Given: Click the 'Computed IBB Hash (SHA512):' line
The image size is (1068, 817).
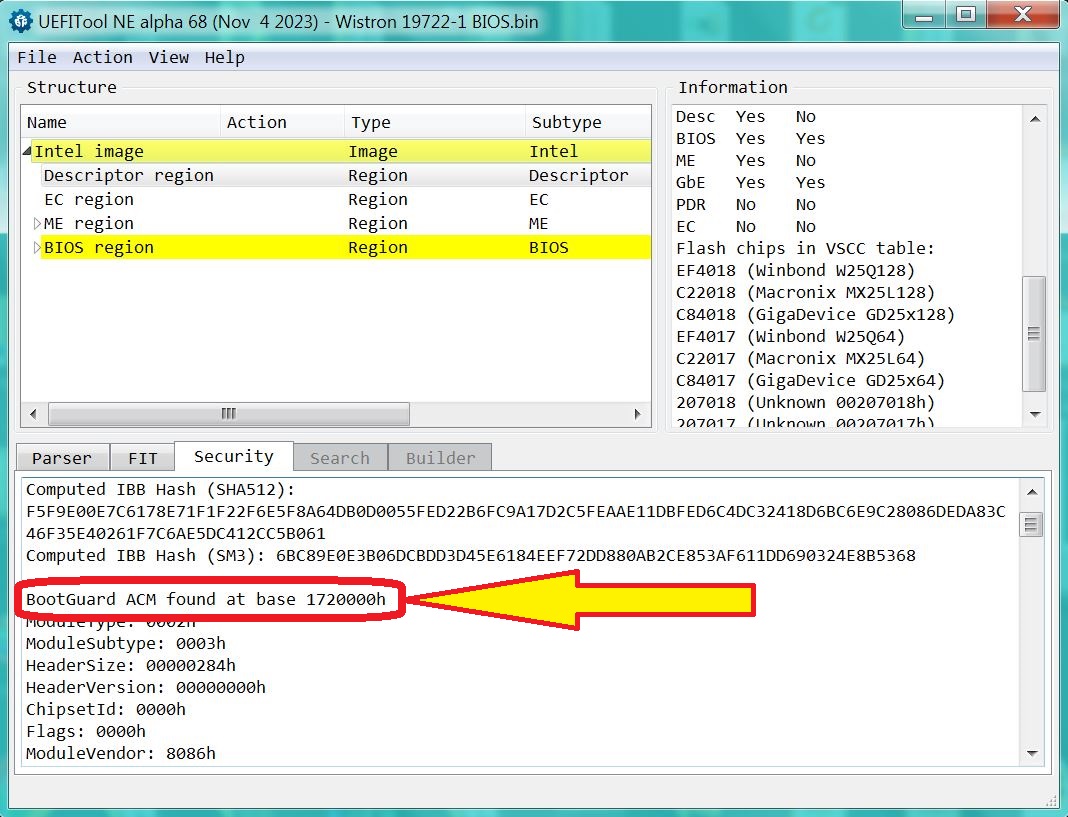Looking at the screenshot, I should (x=161, y=489).
